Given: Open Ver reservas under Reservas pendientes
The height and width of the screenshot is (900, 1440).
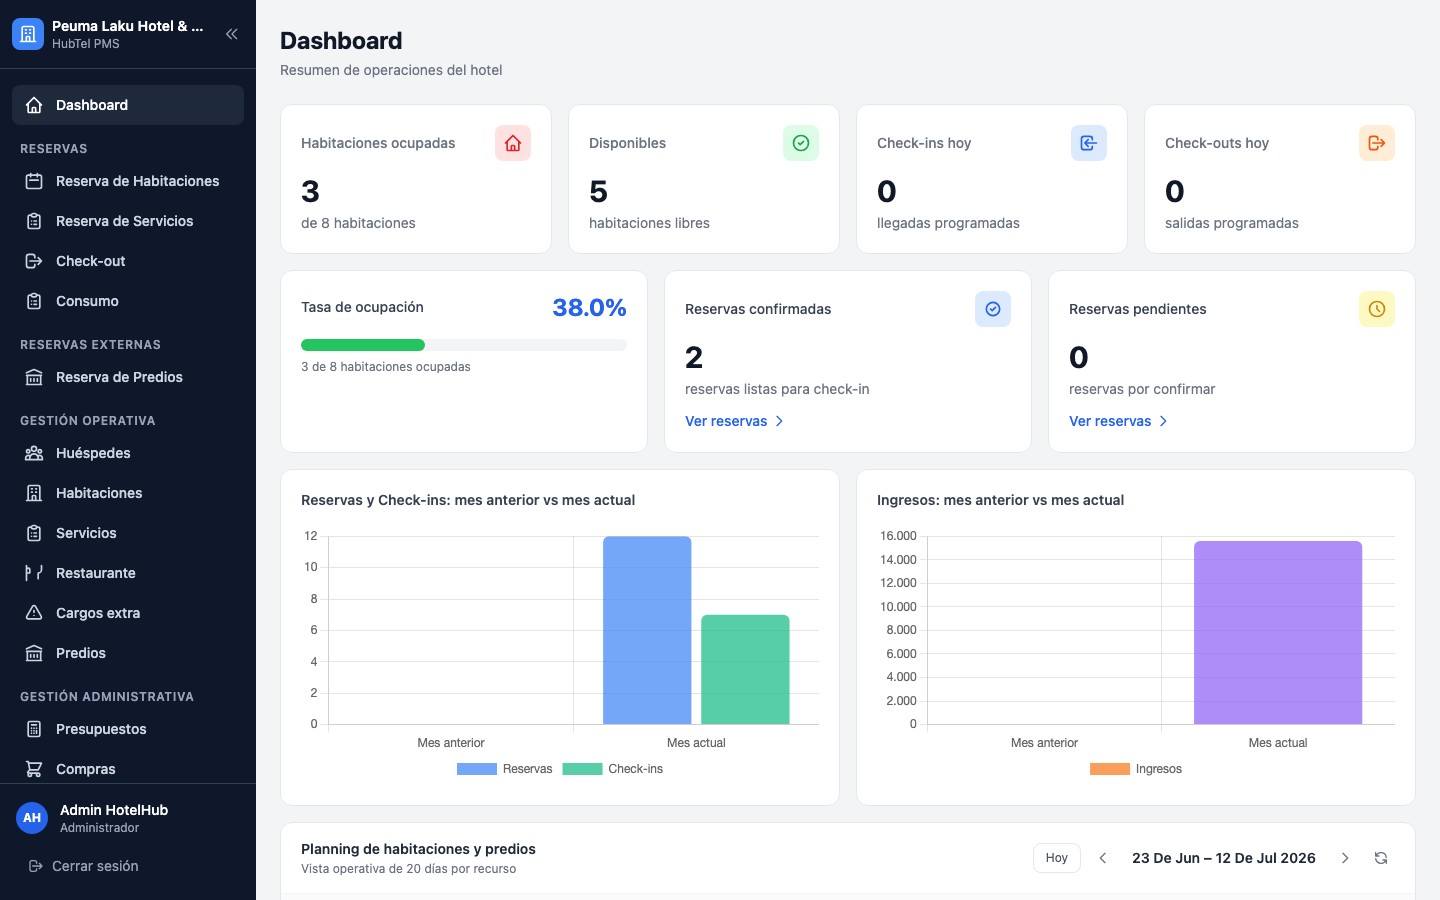Looking at the screenshot, I should pos(1118,421).
